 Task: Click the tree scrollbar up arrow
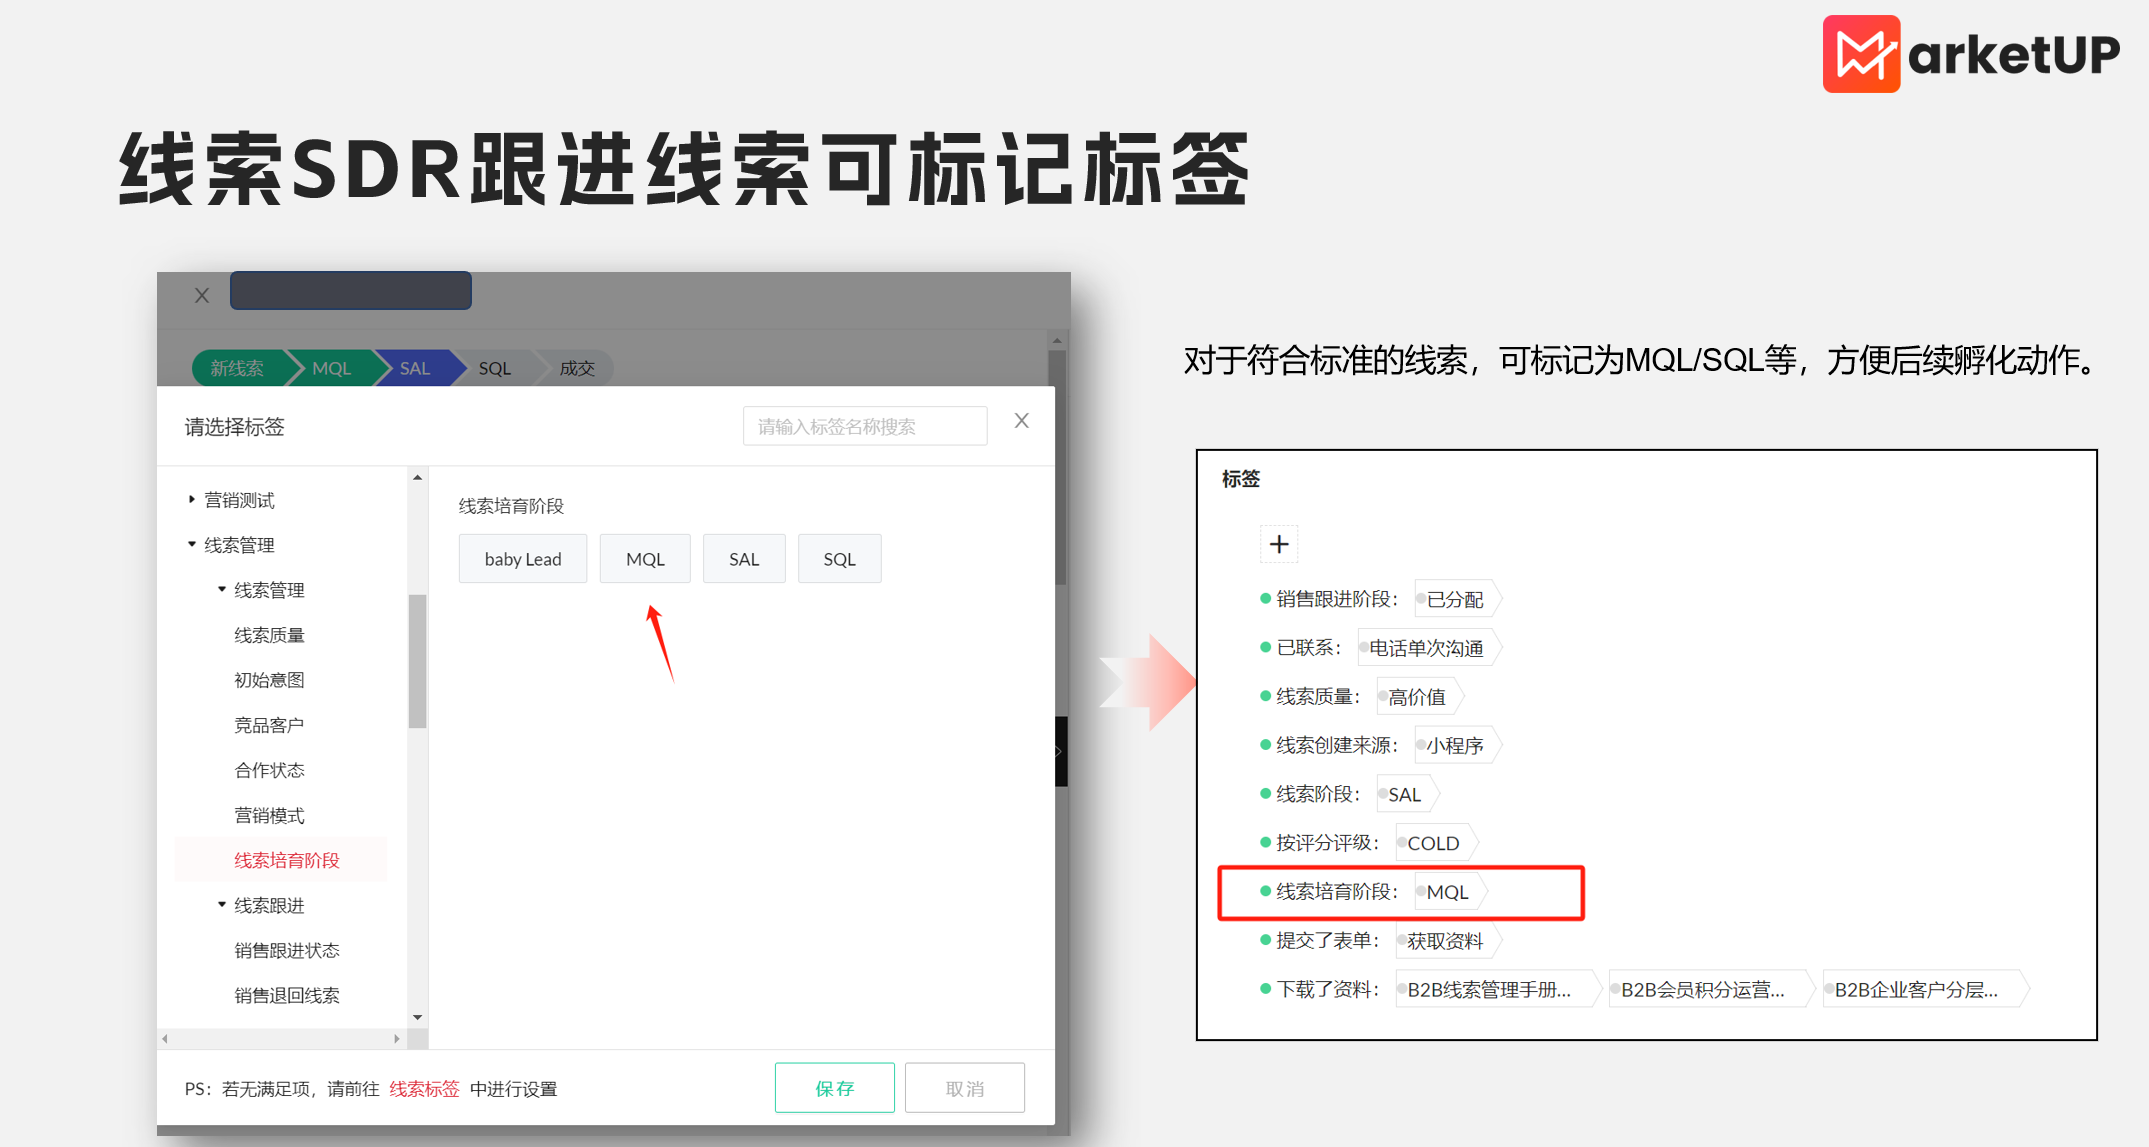(417, 478)
